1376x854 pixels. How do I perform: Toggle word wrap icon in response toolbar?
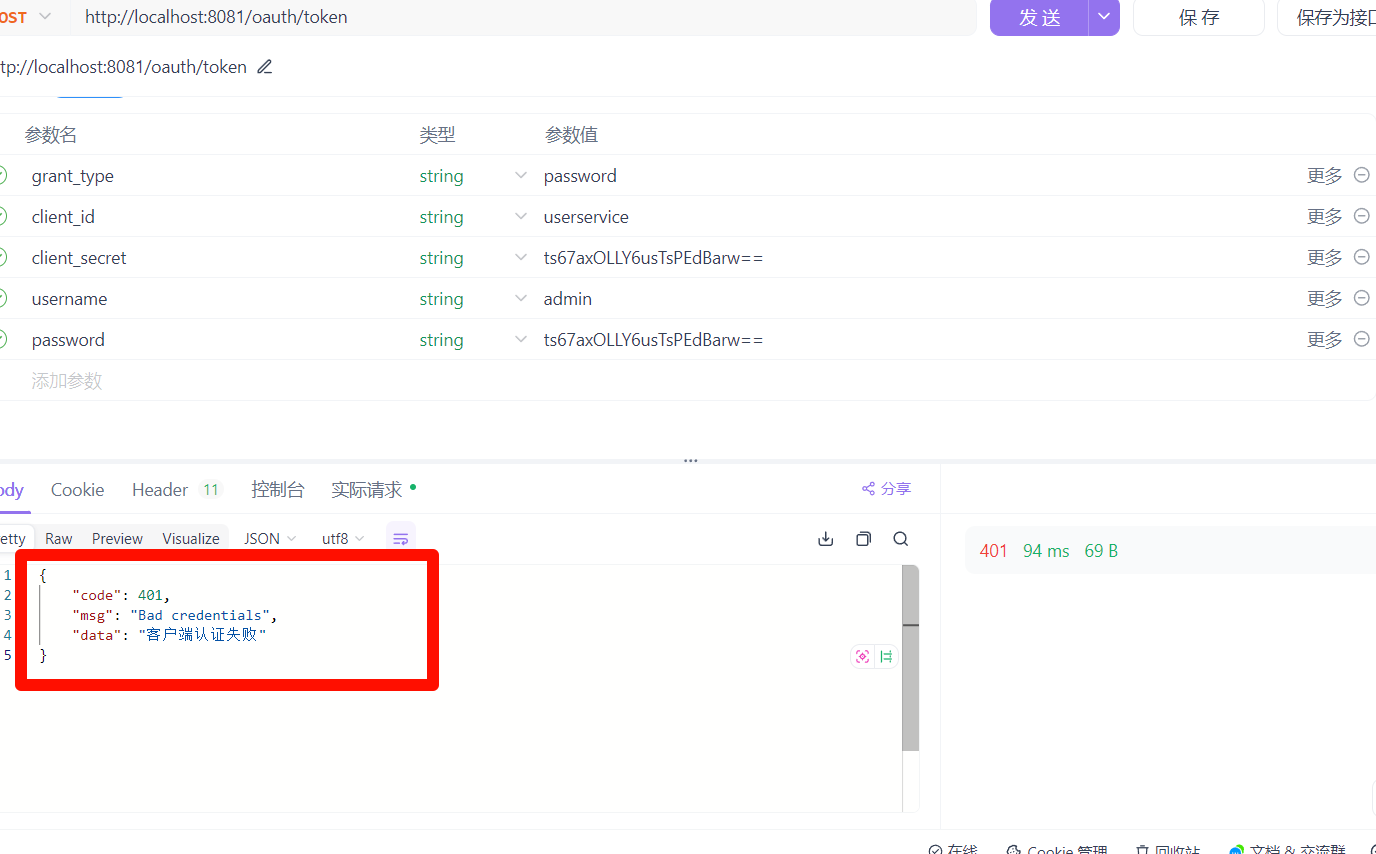point(400,539)
